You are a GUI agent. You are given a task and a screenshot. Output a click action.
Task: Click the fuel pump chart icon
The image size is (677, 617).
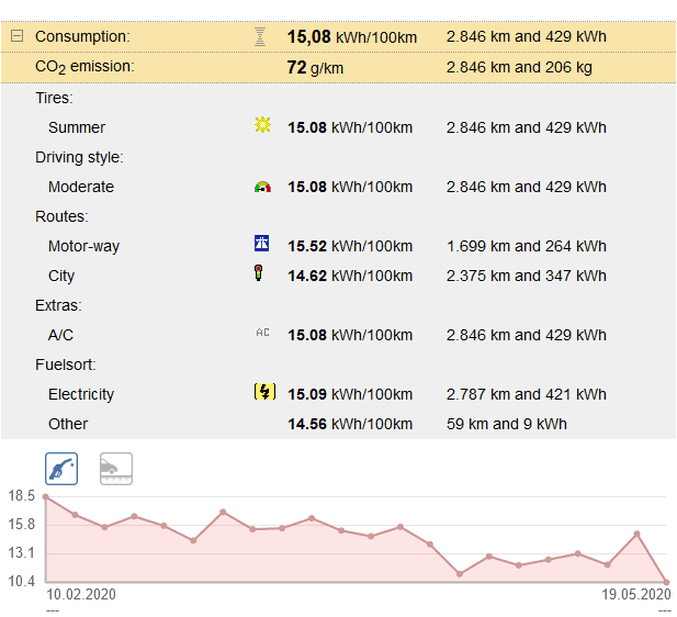tap(62, 468)
